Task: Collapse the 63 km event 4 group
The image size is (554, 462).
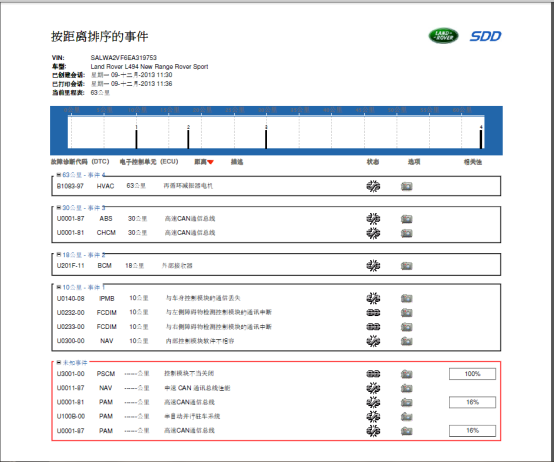Action: [59, 175]
